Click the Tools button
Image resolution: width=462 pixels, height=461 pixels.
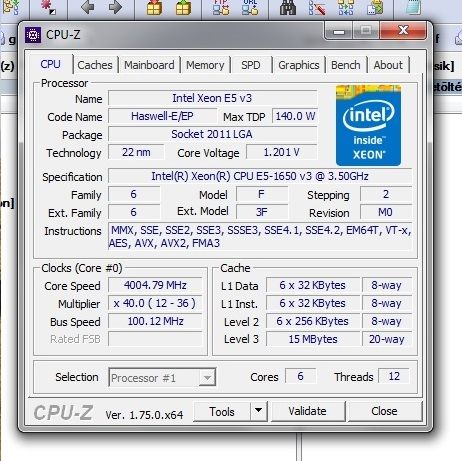[x=222, y=412]
